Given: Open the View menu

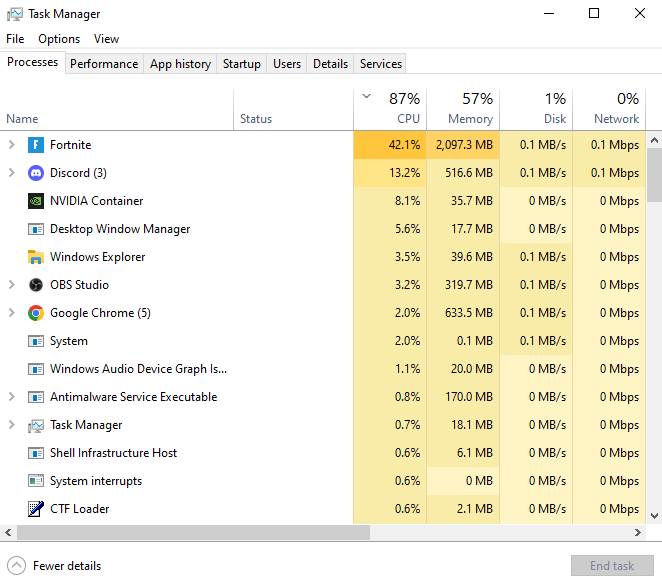Looking at the screenshot, I should pyautogui.click(x=106, y=39).
